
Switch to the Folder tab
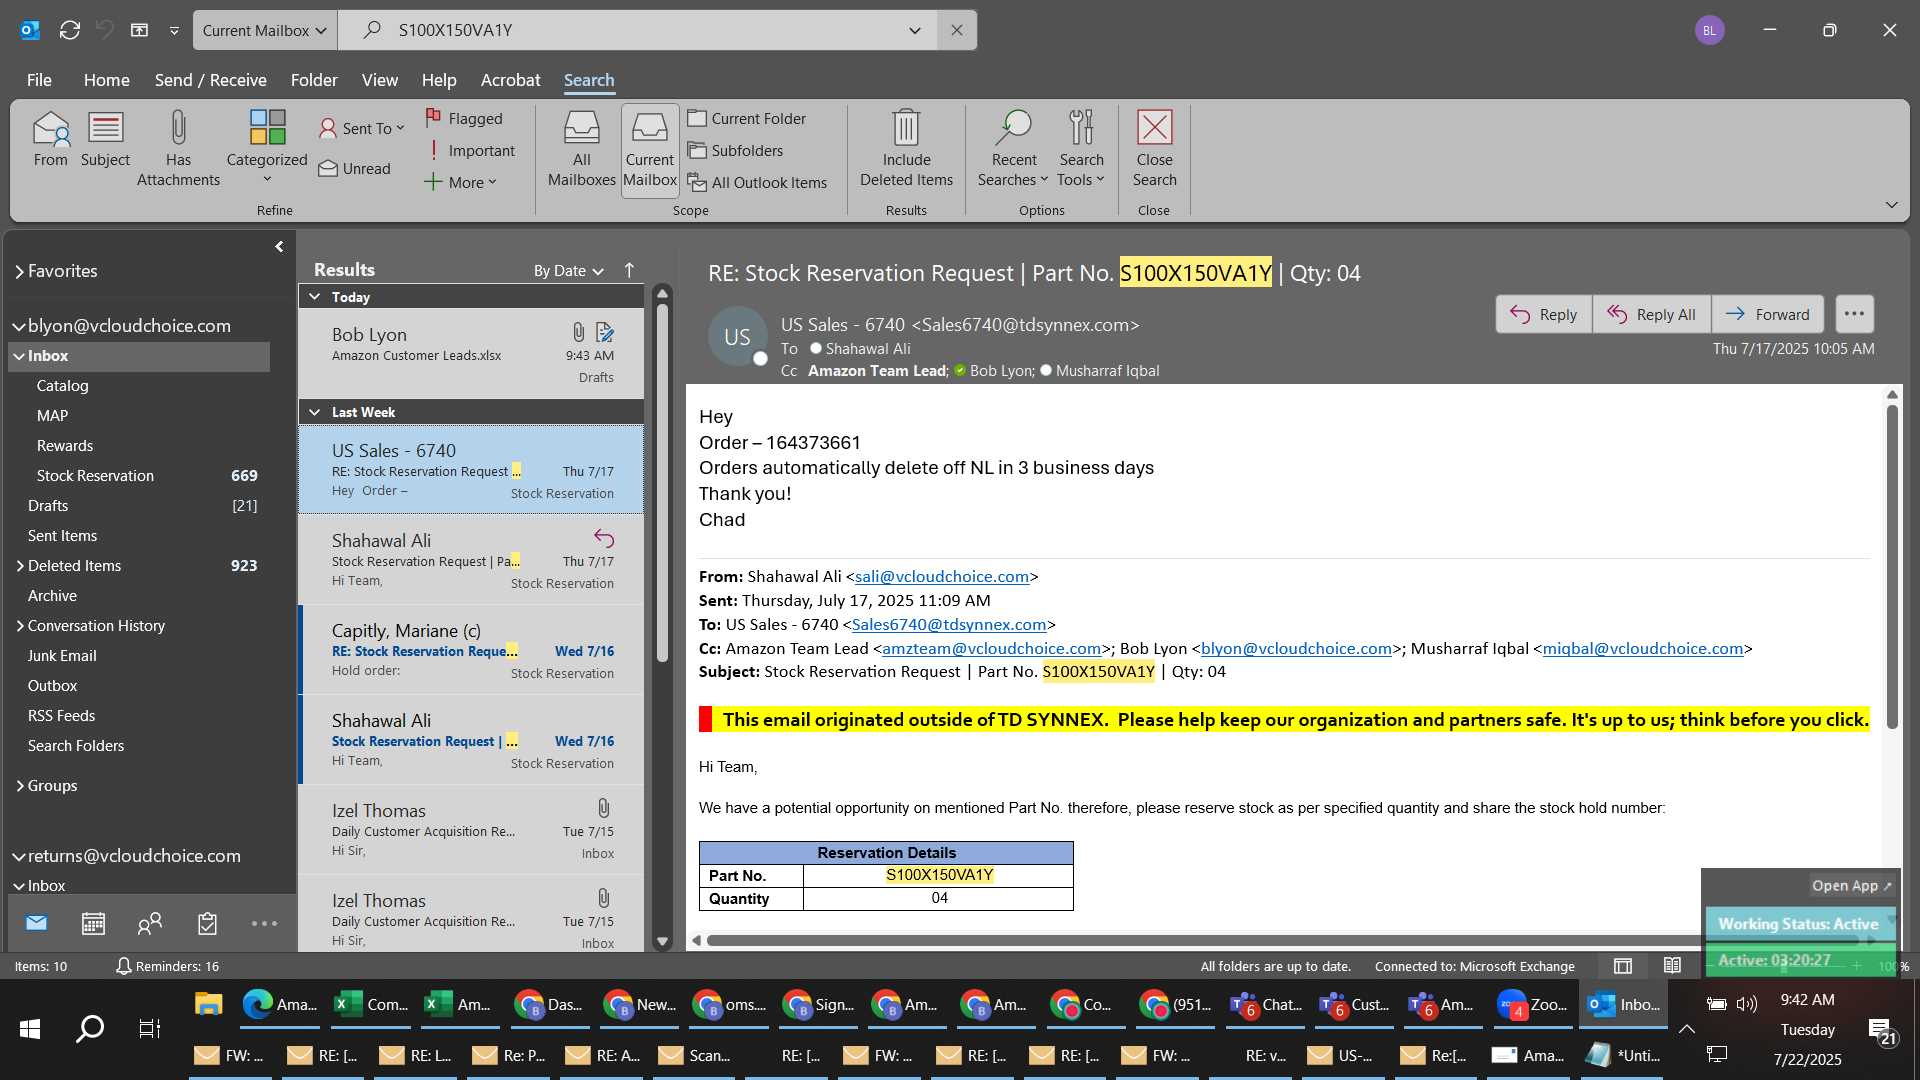pyautogui.click(x=314, y=80)
